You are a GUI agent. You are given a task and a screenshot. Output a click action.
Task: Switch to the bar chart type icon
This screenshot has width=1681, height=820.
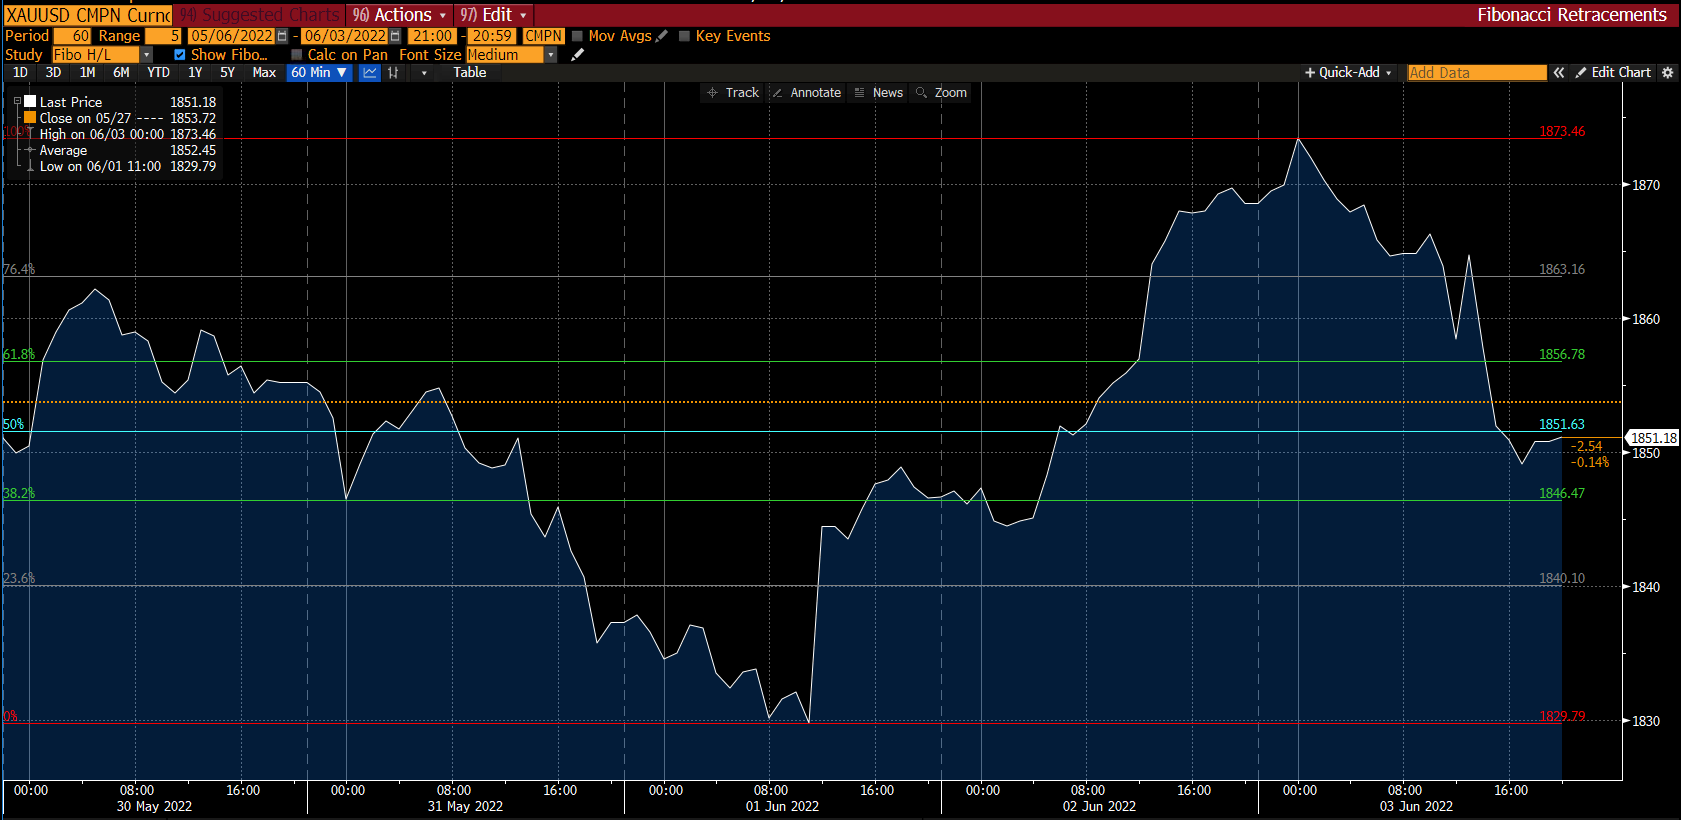393,73
